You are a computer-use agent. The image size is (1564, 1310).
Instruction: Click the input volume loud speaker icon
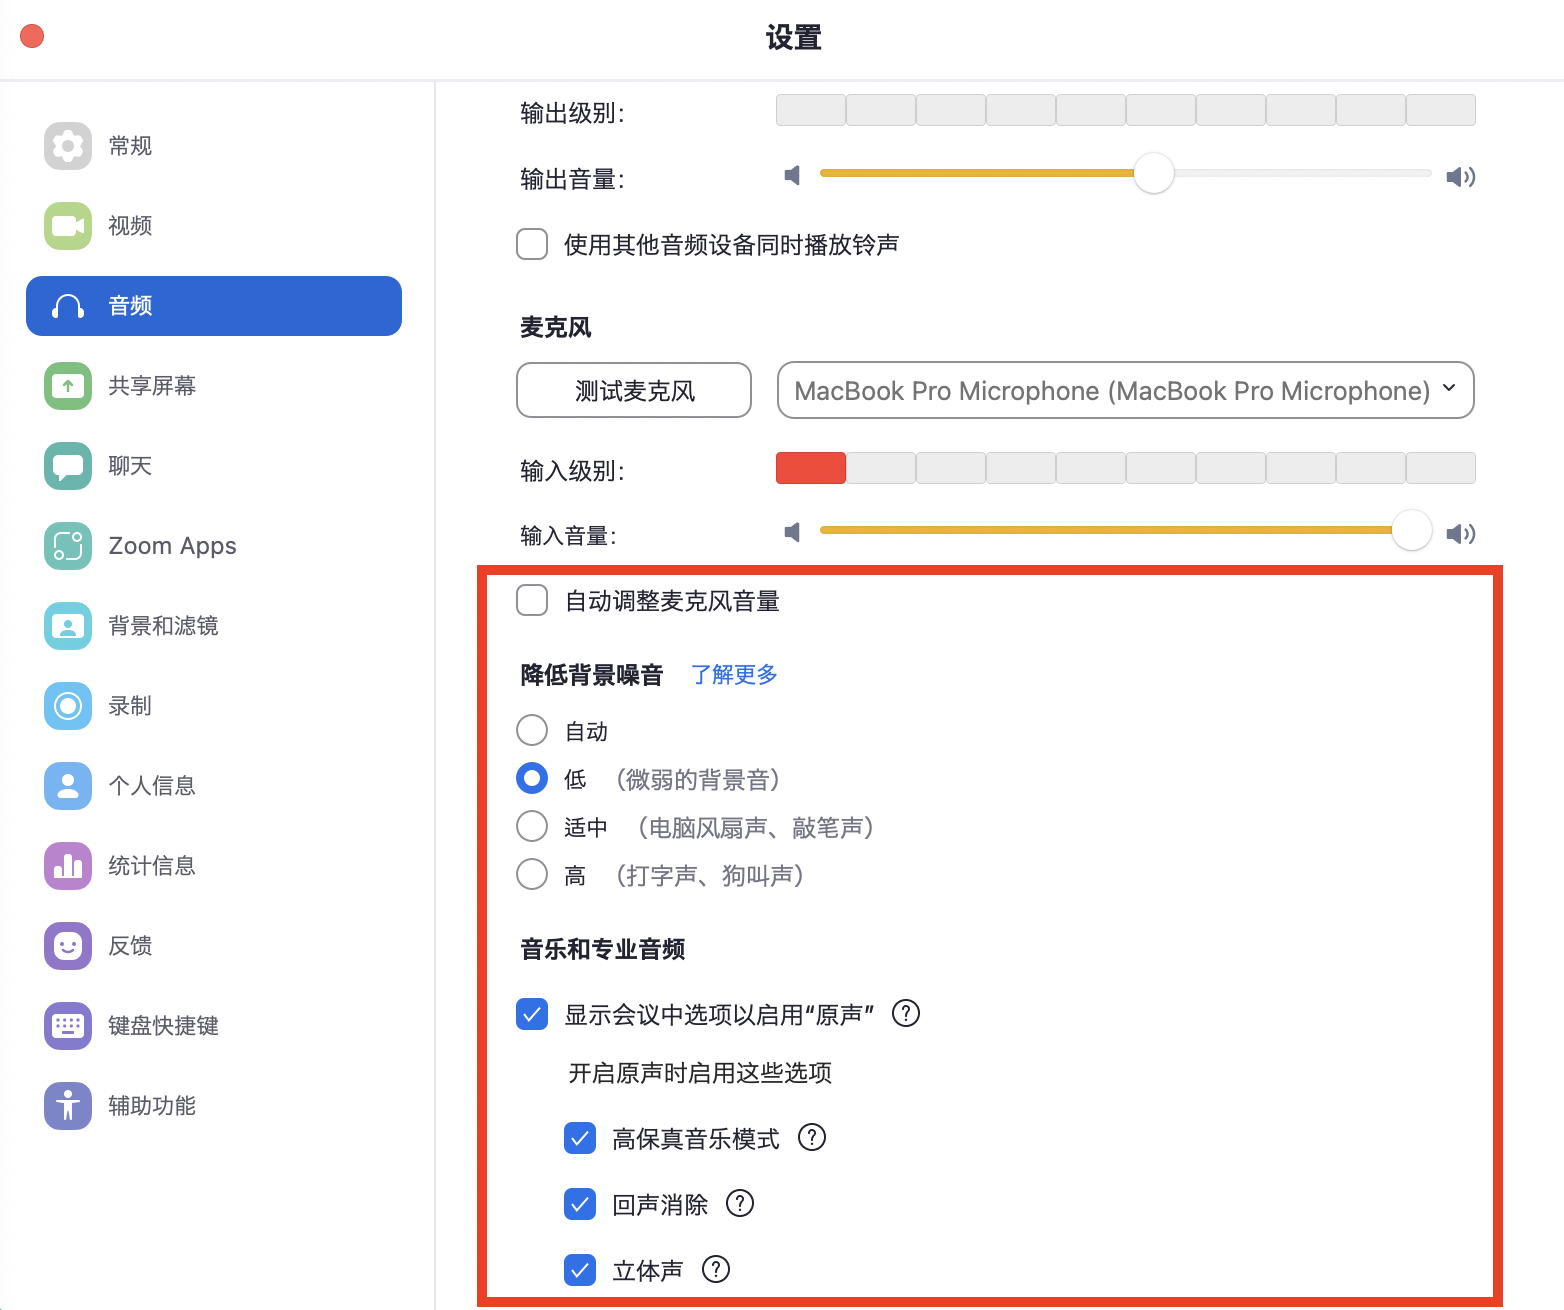(1460, 533)
